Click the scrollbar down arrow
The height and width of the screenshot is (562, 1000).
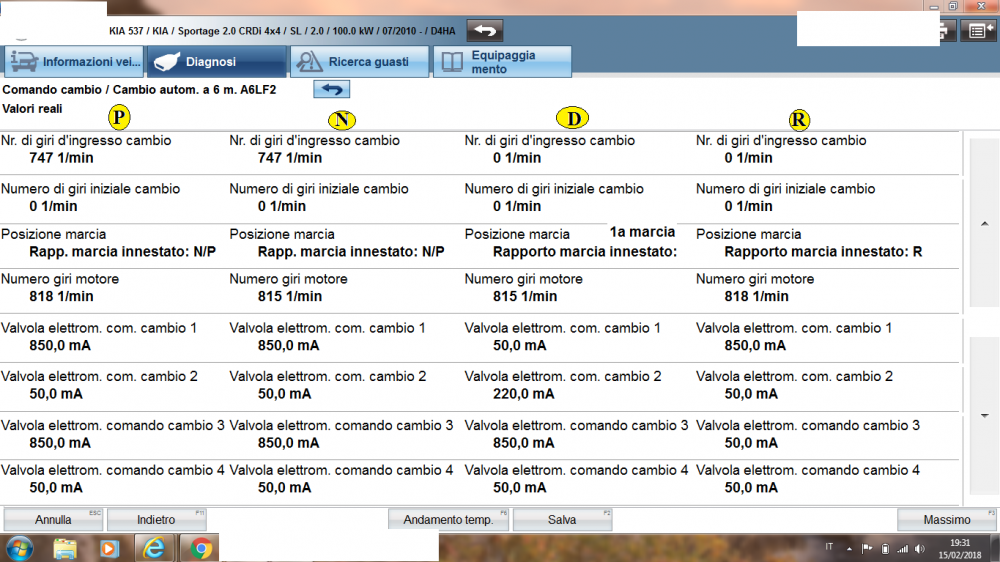tap(985, 415)
